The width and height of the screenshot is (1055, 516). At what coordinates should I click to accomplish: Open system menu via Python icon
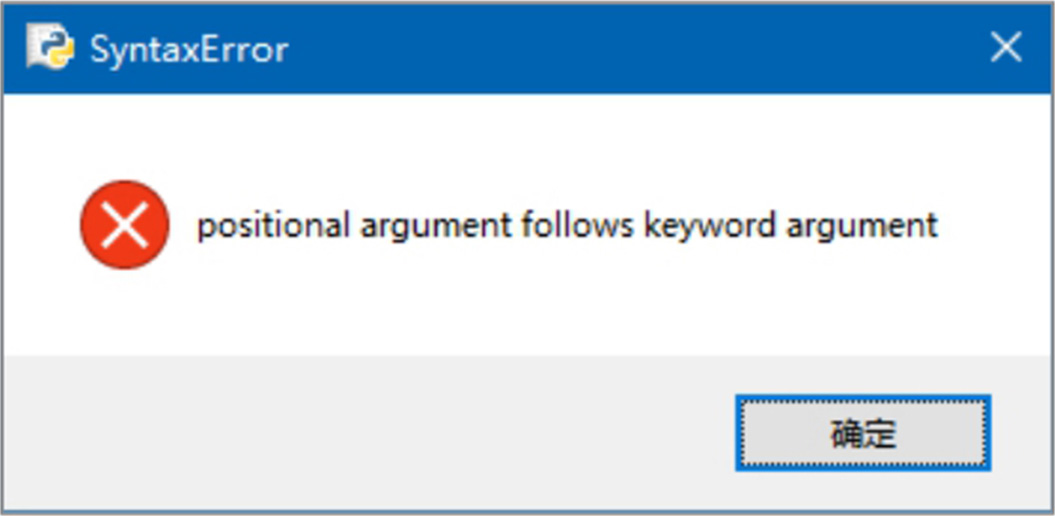point(50,46)
